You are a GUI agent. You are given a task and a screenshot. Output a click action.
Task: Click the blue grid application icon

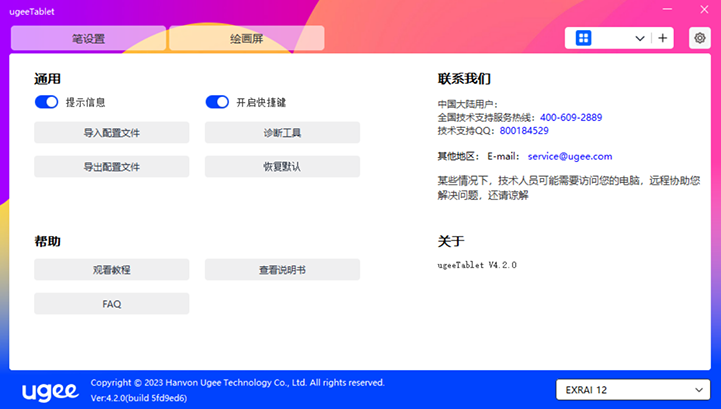(584, 38)
